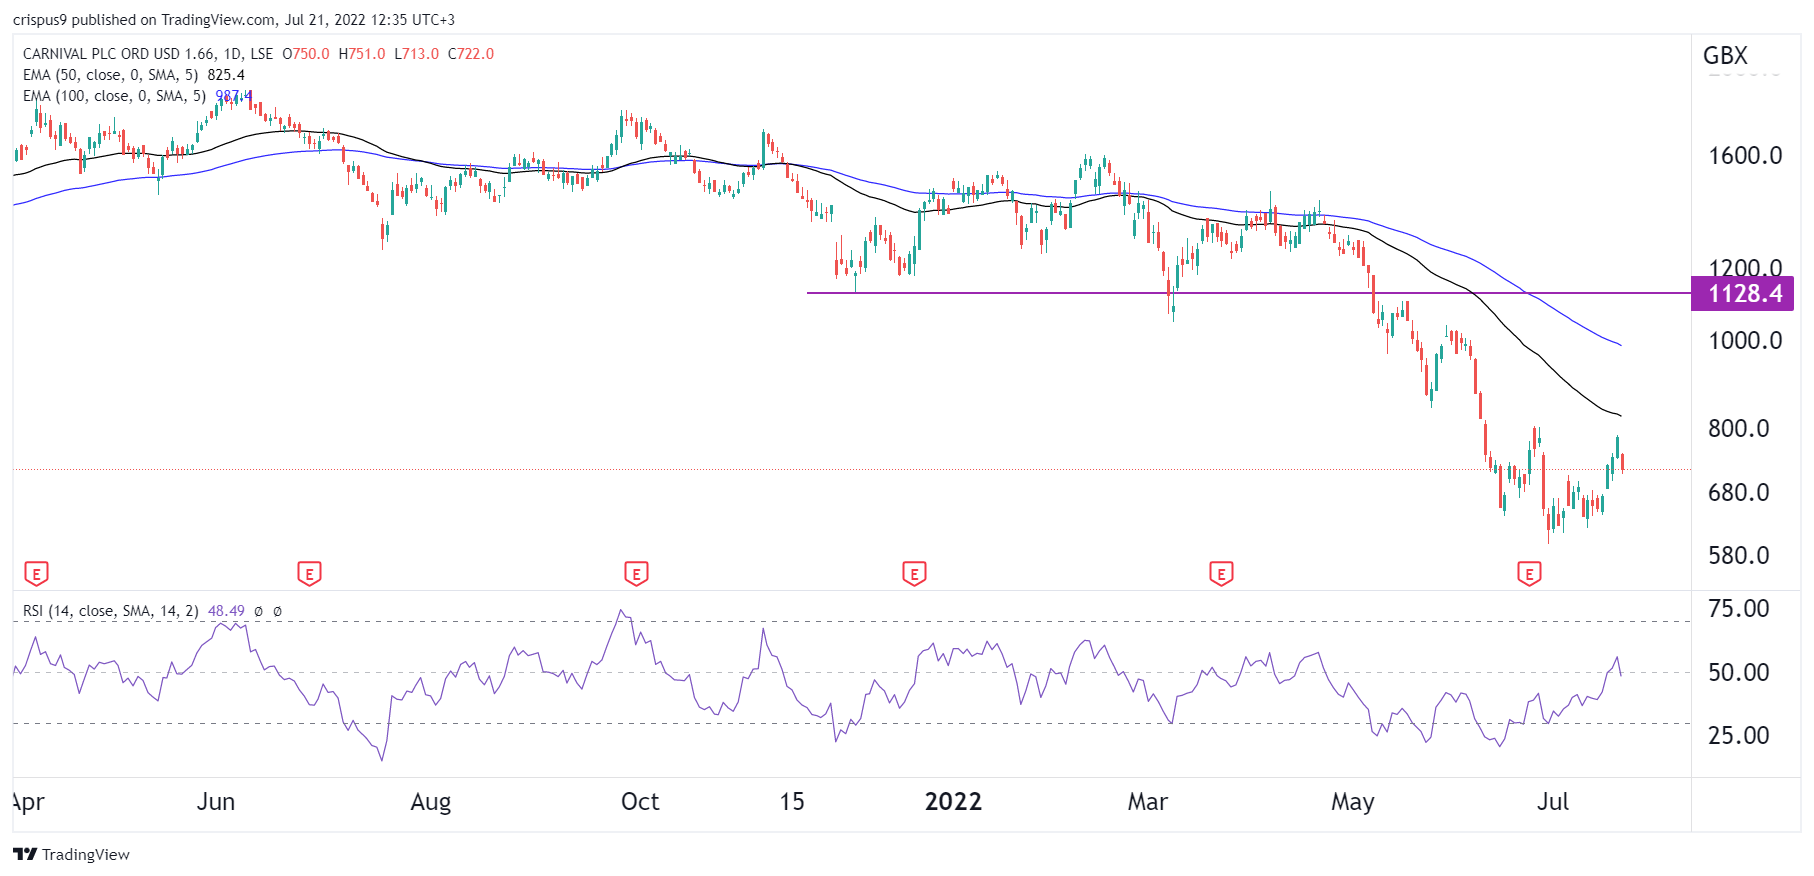This screenshot has width=1814, height=876.
Task: Click the purple horizontal support line
Action: pyautogui.click(x=1248, y=293)
